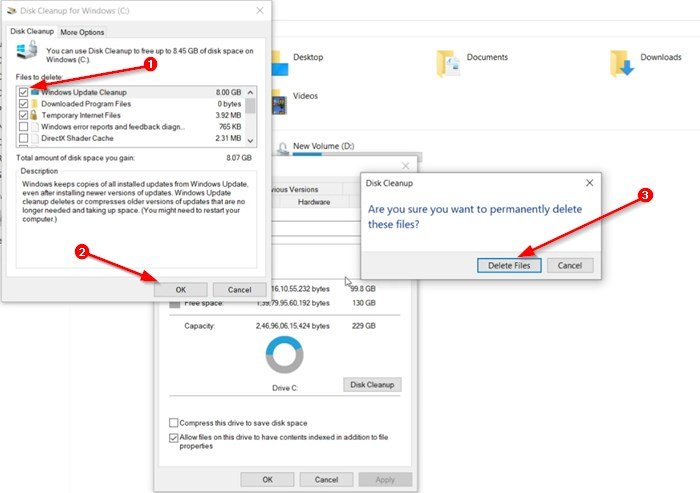Open the Videos folder icon
700x493 pixels.
[x=279, y=102]
